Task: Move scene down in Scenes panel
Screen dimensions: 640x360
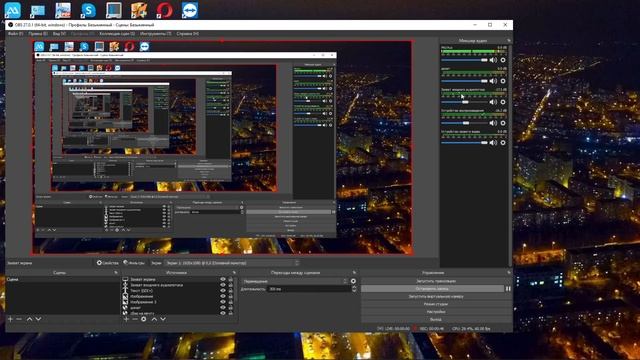Action: click(x=38, y=319)
